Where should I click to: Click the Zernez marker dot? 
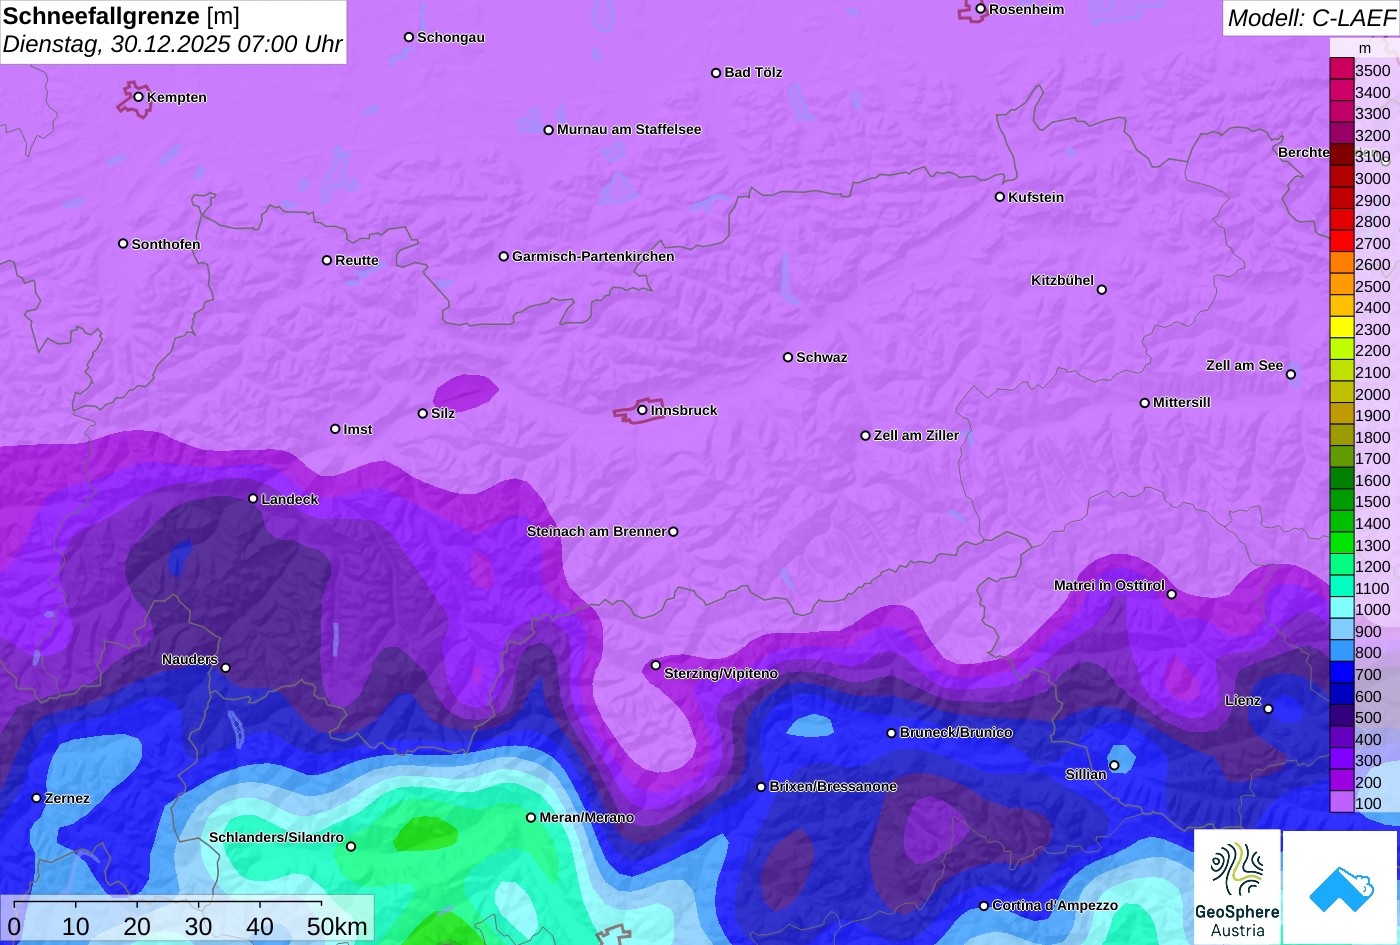pos(37,798)
